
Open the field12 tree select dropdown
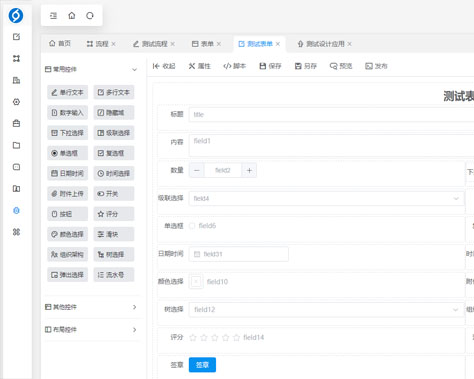326,310
